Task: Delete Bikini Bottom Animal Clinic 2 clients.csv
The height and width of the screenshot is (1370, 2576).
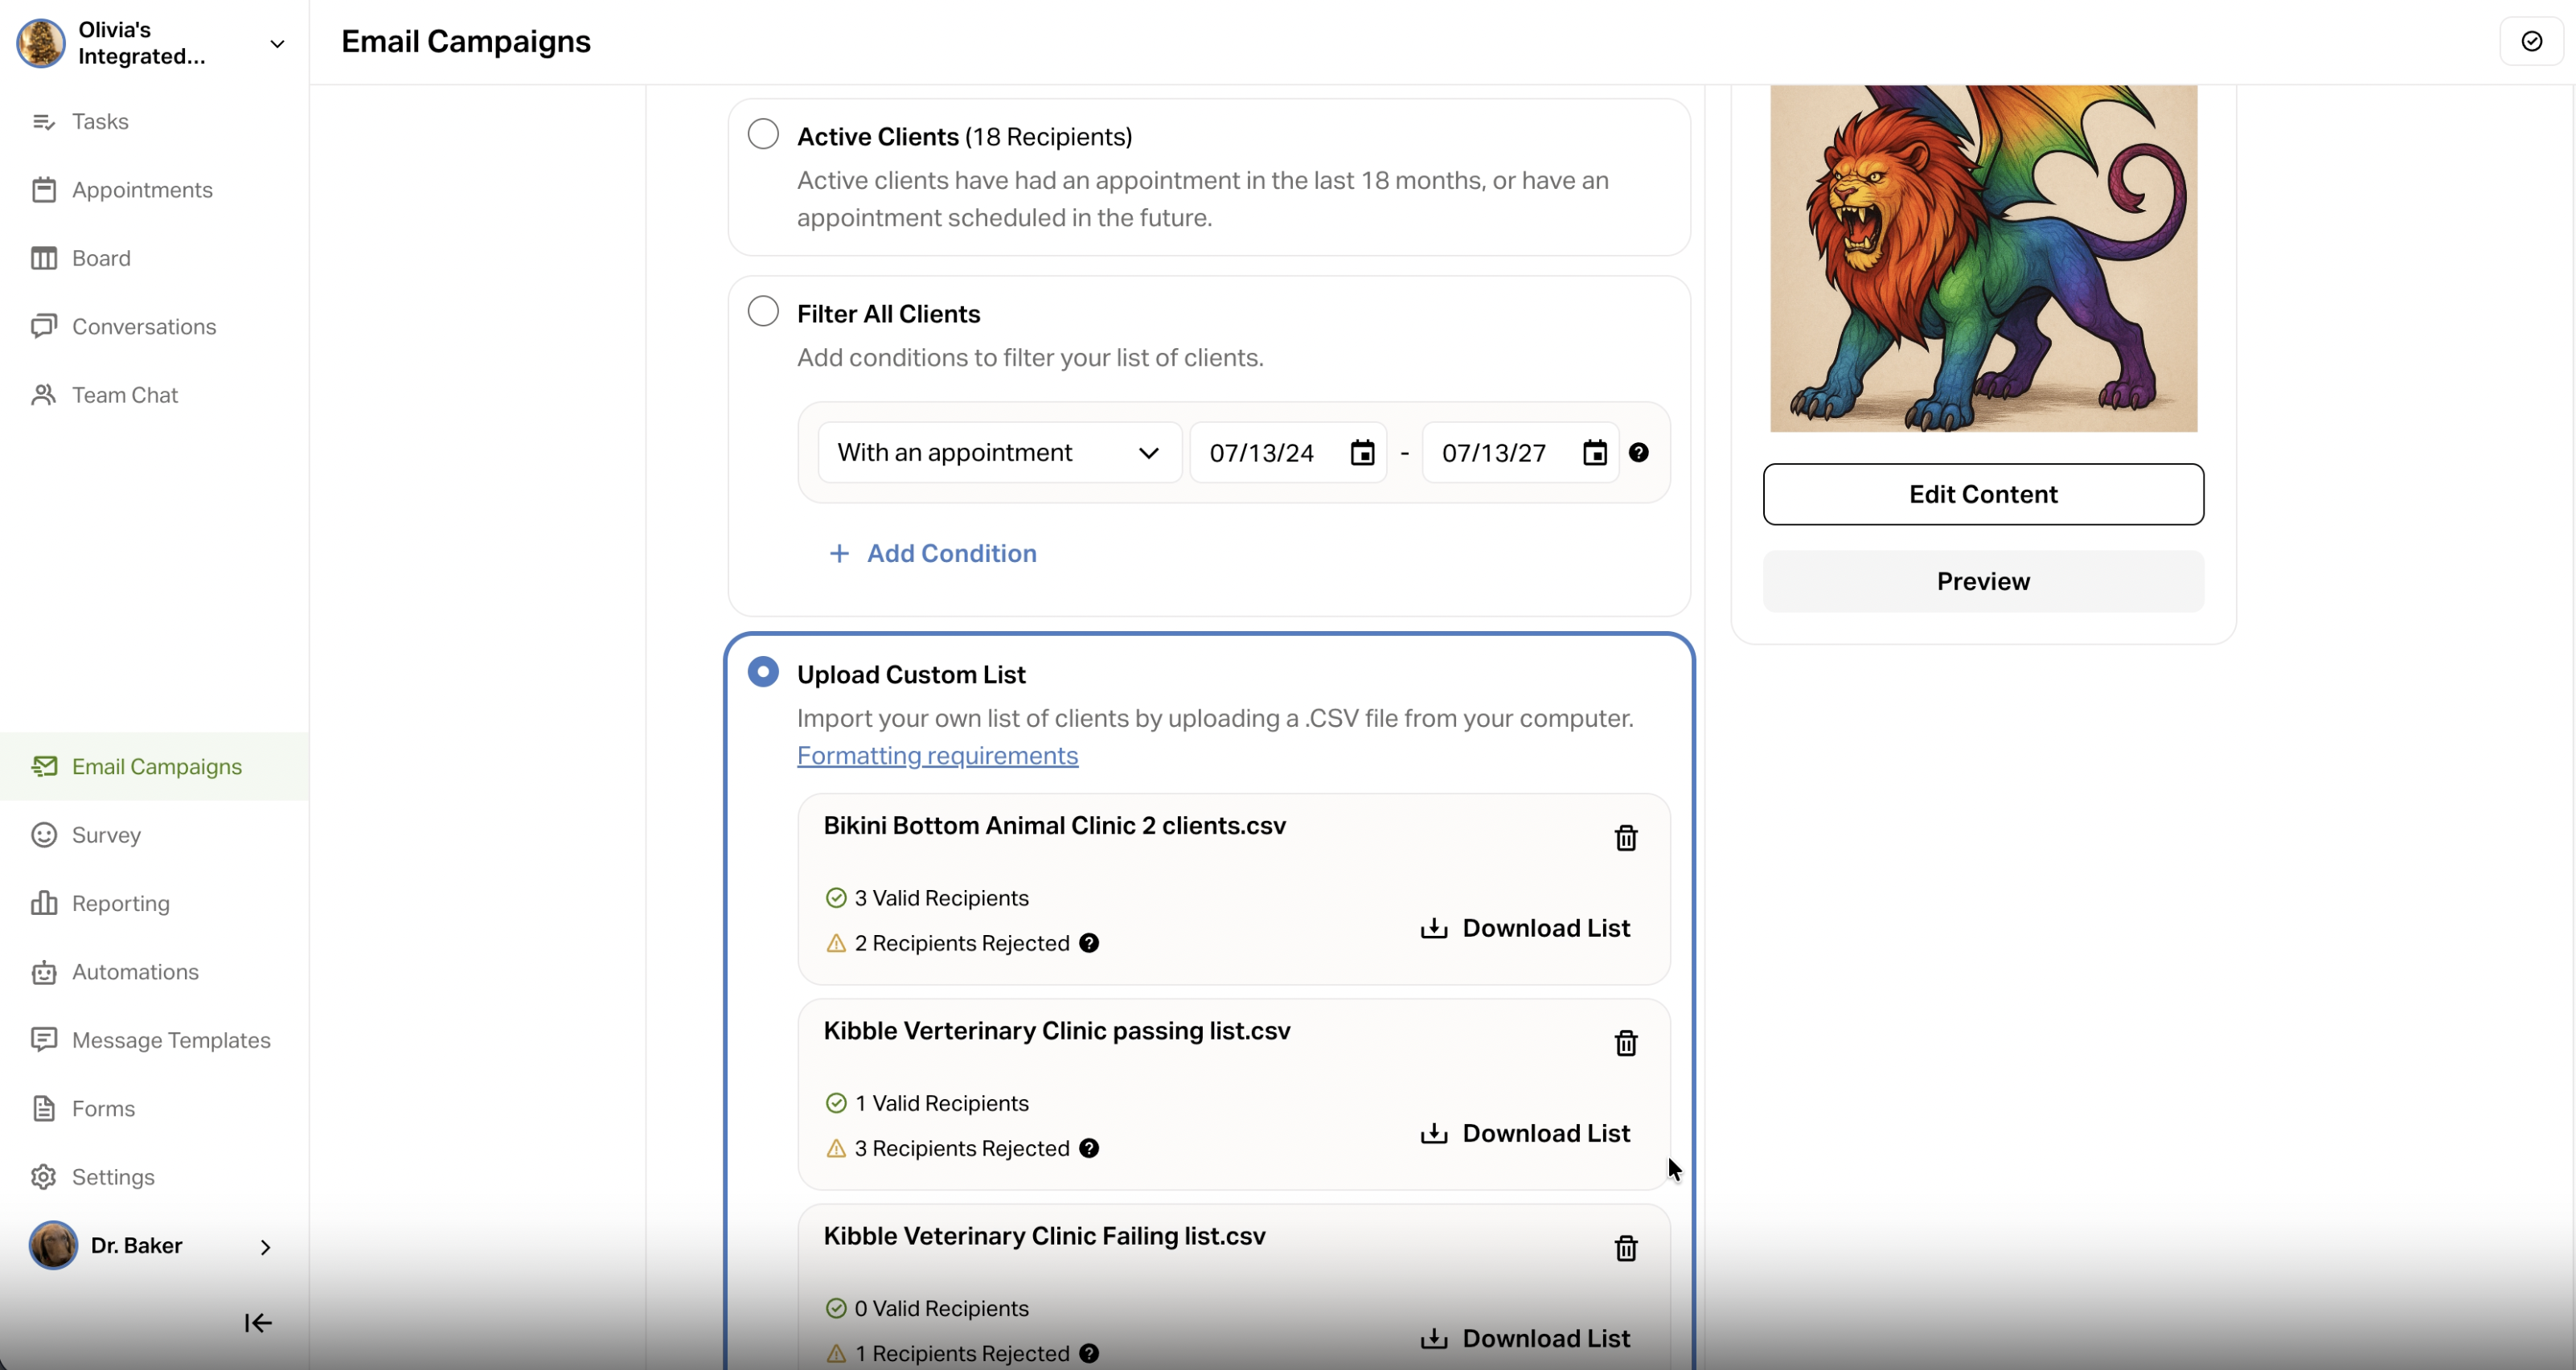Action: 1626,838
